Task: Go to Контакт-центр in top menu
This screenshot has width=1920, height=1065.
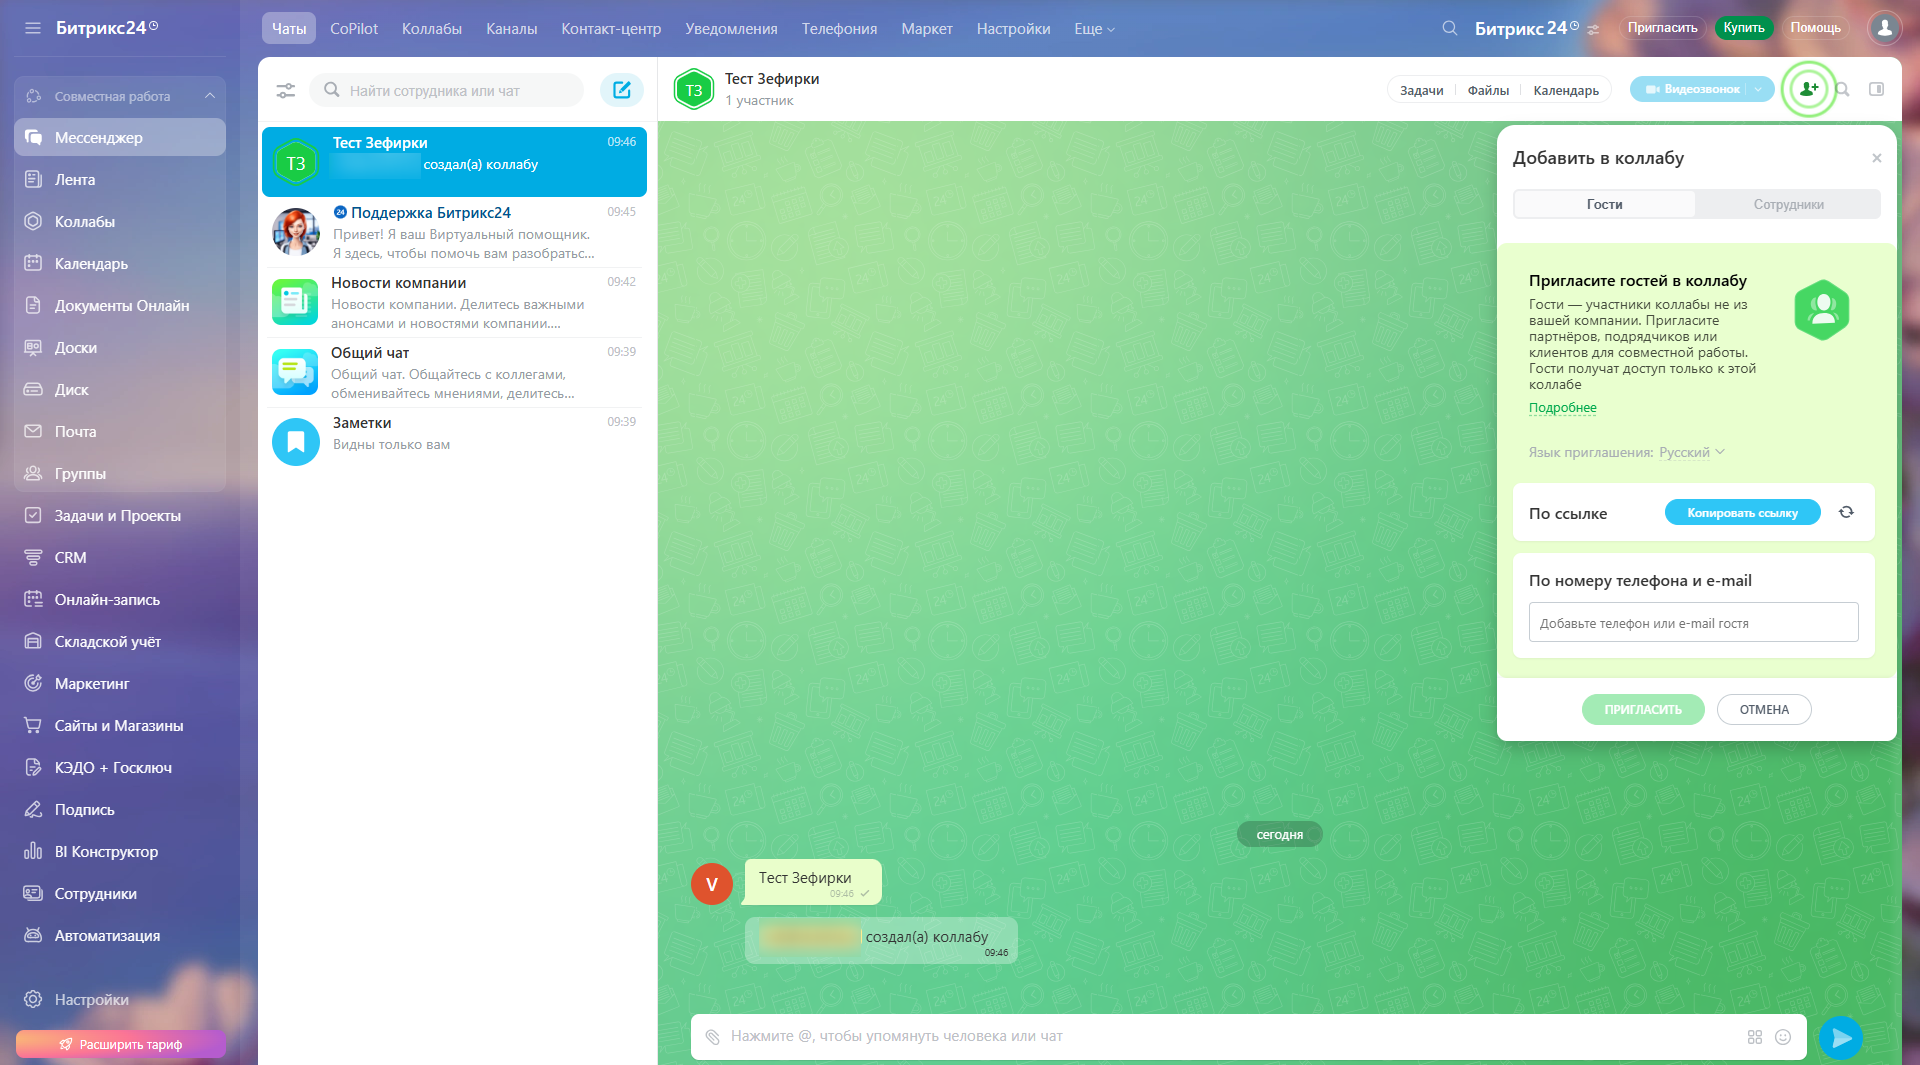Action: (611, 29)
